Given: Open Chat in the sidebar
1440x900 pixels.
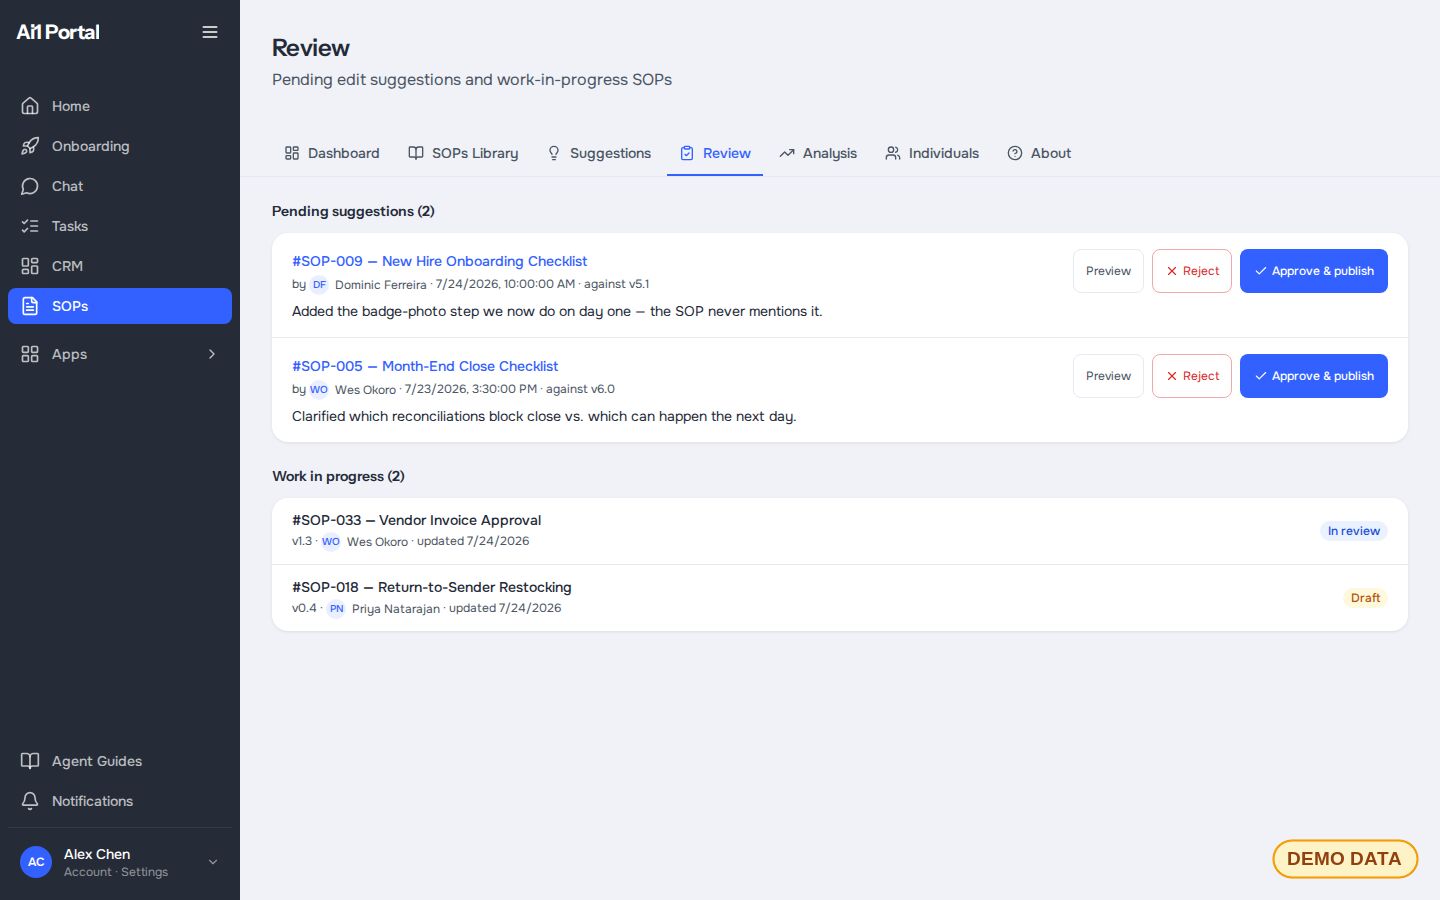Looking at the screenshot, I should [x=120, y=186].
